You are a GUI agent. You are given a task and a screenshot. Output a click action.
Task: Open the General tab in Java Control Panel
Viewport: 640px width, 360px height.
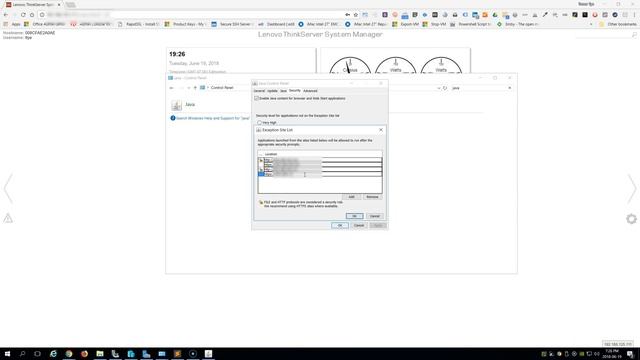(259, 91)
